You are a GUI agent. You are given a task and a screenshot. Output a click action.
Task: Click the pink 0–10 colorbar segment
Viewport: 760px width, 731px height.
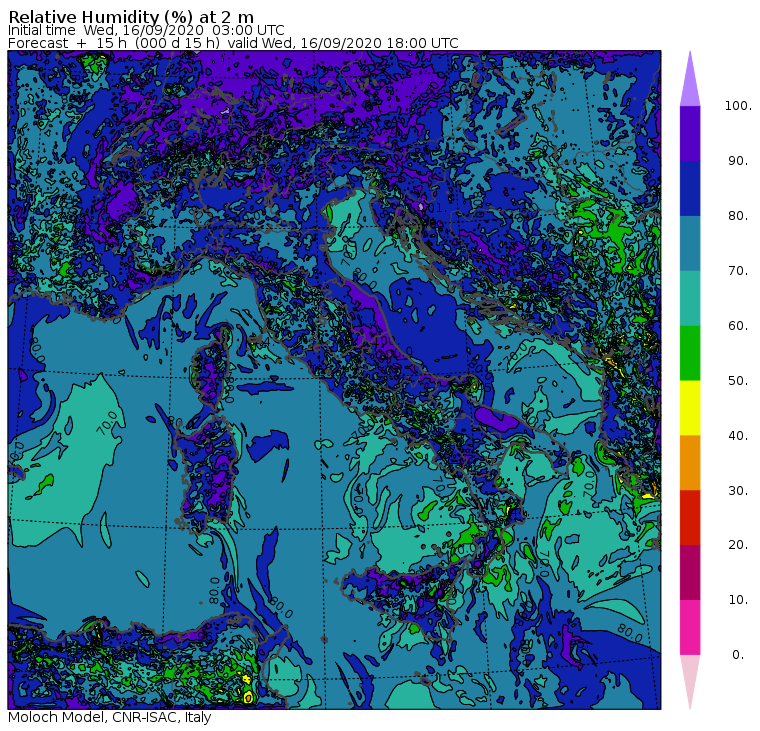[690, 627]
